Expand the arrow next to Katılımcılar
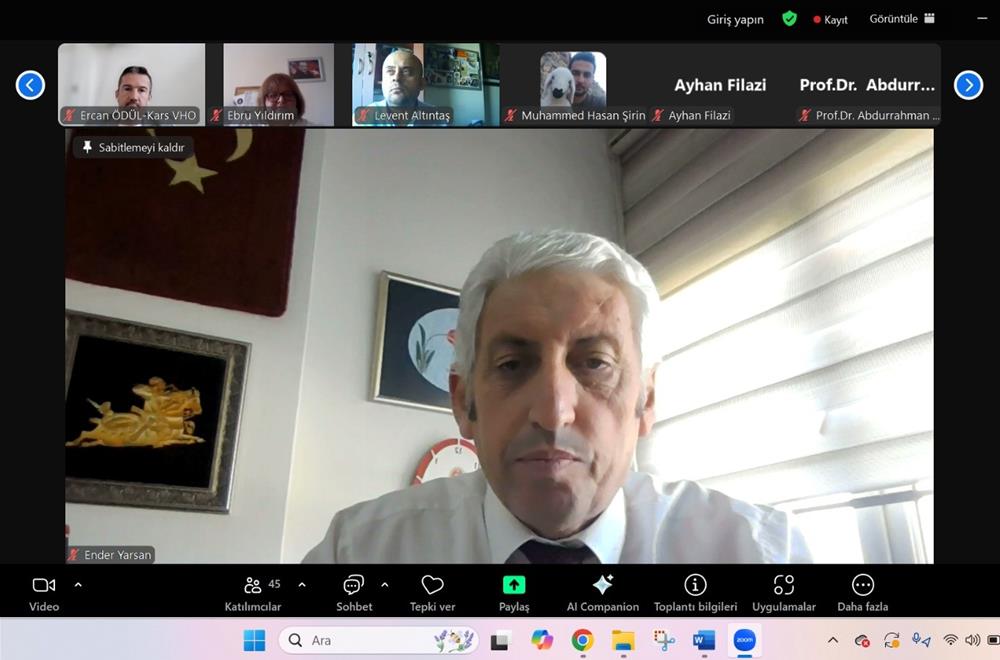Viewport: 1000px width, 660px height. click(x=302, y=585)
